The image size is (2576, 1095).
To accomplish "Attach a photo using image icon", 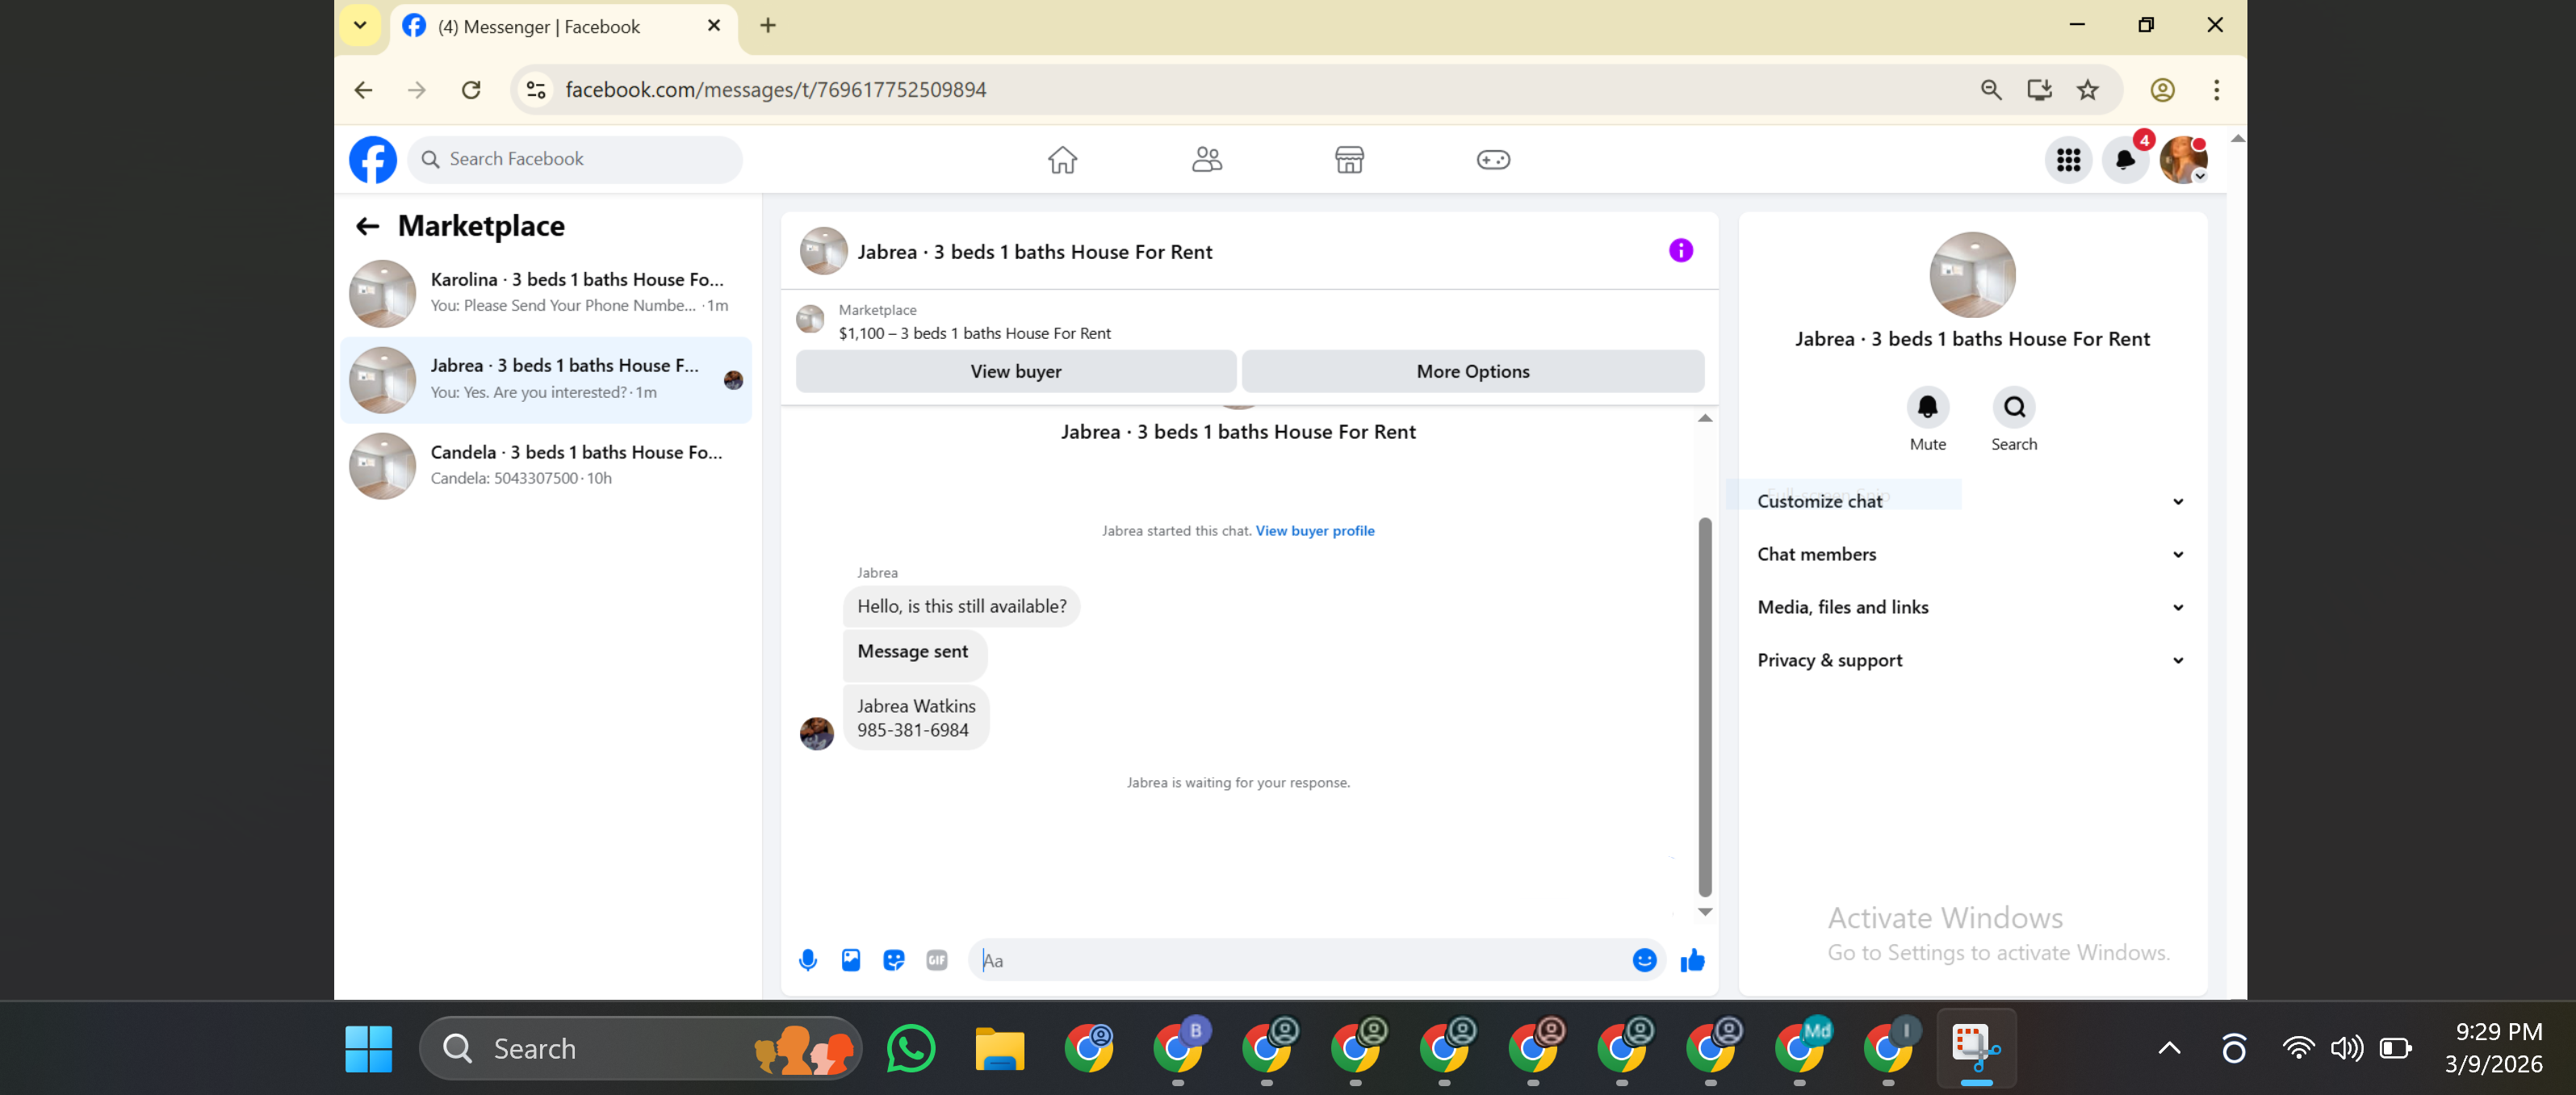I will [x=851, y=960].
